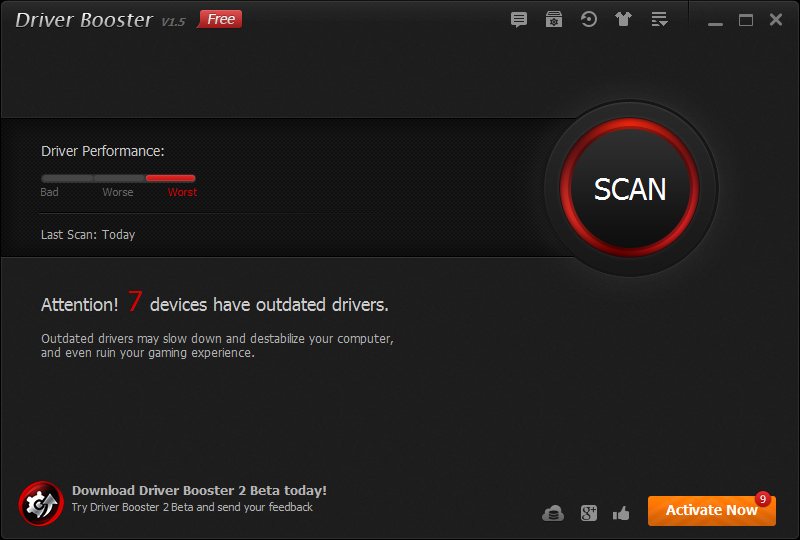Open the toolbox icon in title bar
800x540 pixels.
[554, 20]
